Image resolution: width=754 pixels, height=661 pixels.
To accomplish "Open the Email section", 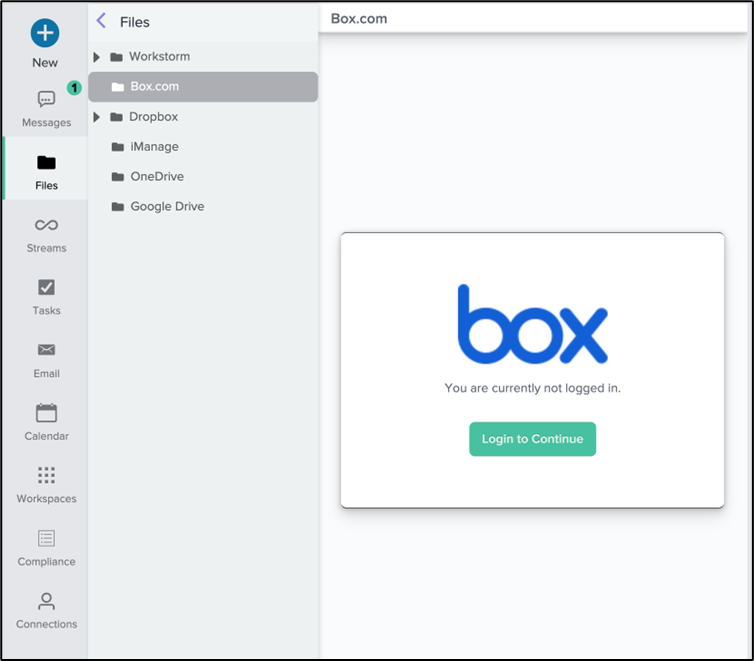I will point(46,360).
